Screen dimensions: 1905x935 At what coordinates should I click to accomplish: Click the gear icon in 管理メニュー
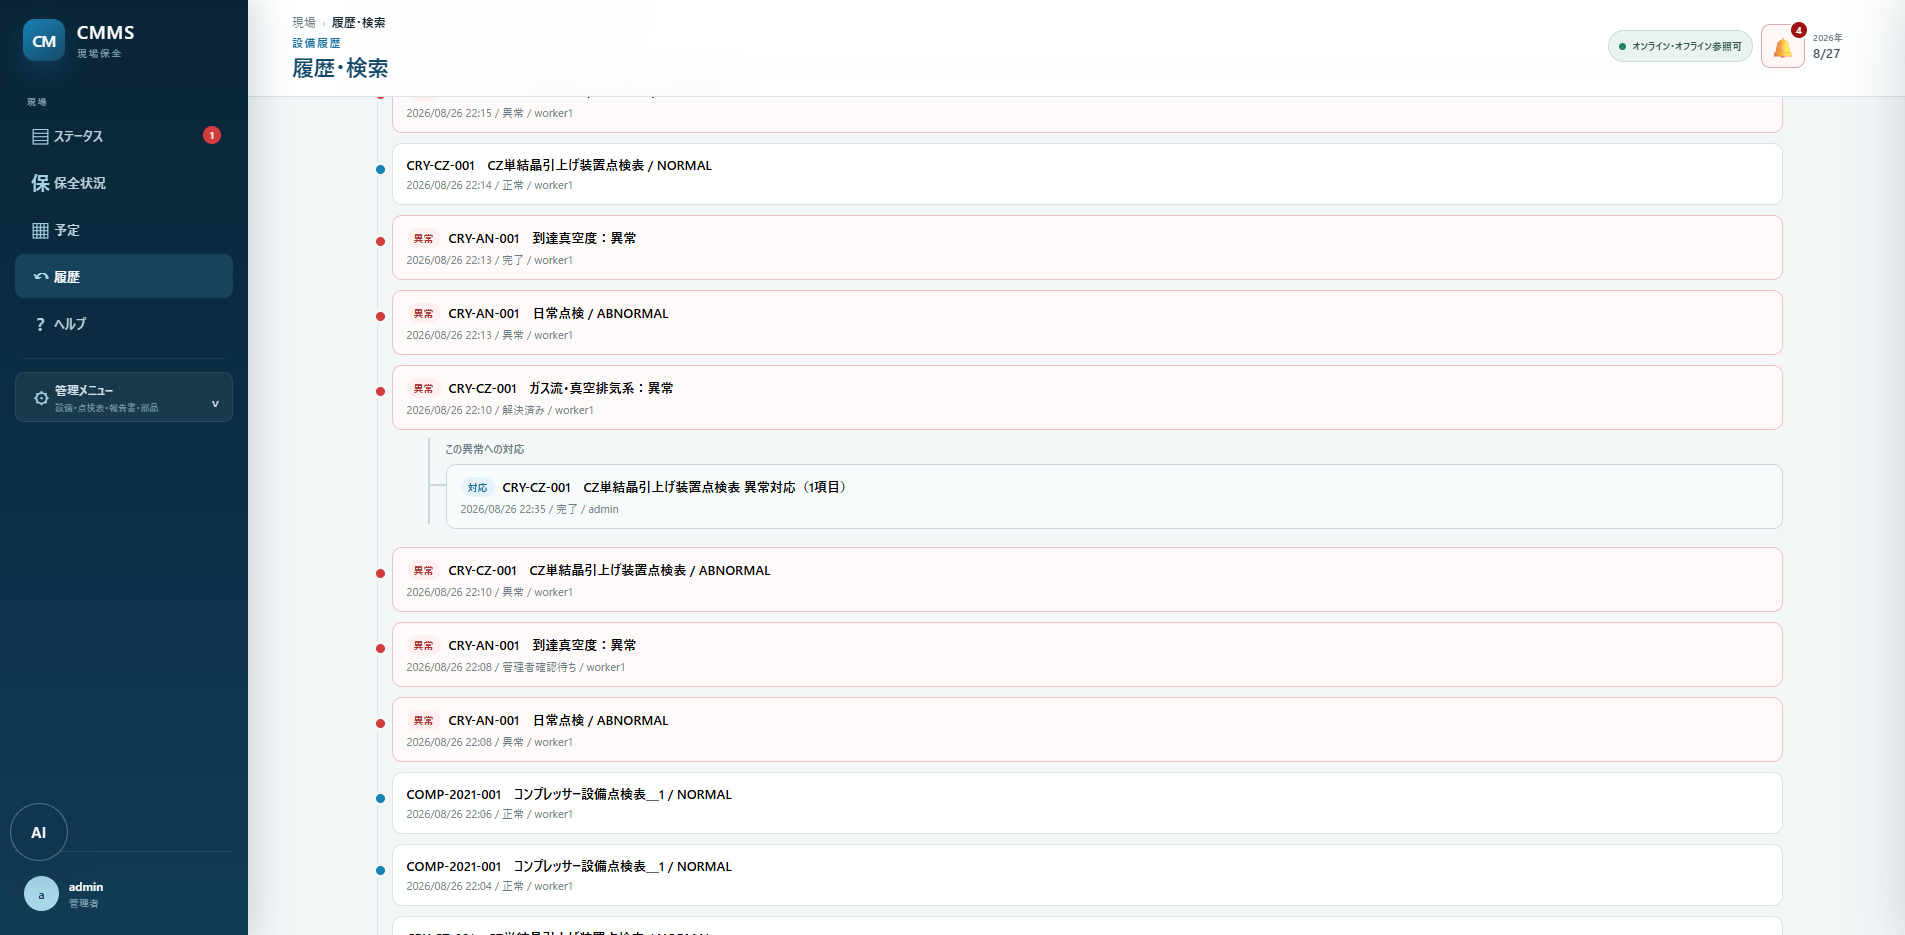click(41, 398)
